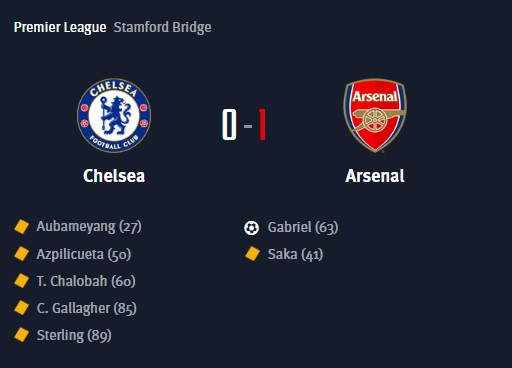Open the Arsenal team name

(375, 176)
